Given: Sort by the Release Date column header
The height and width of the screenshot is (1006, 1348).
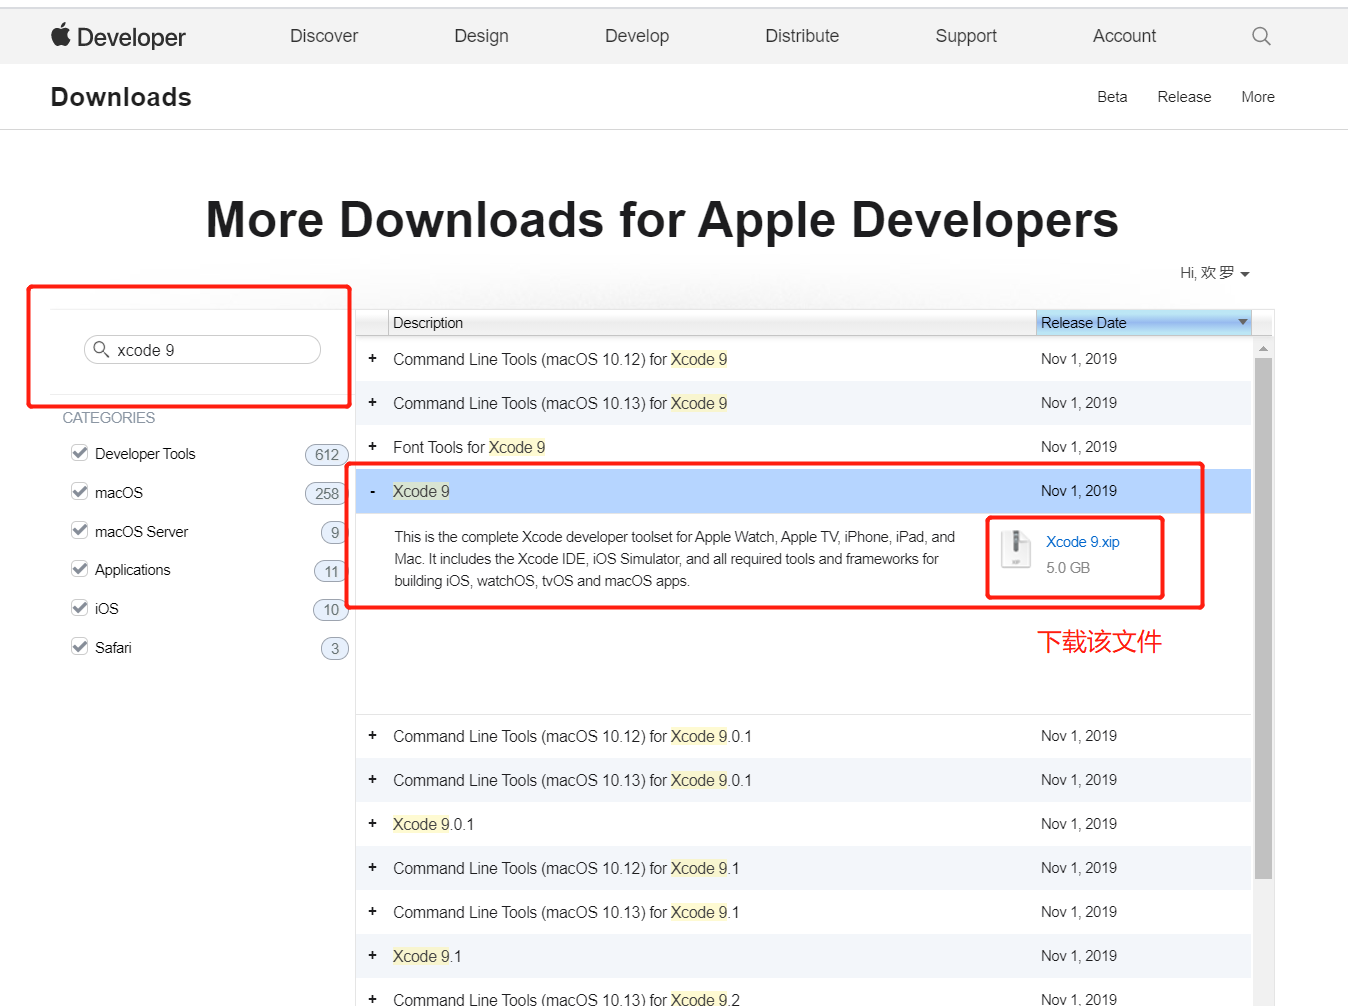Looking at the screenshot, I should (x=1143, y=322).
